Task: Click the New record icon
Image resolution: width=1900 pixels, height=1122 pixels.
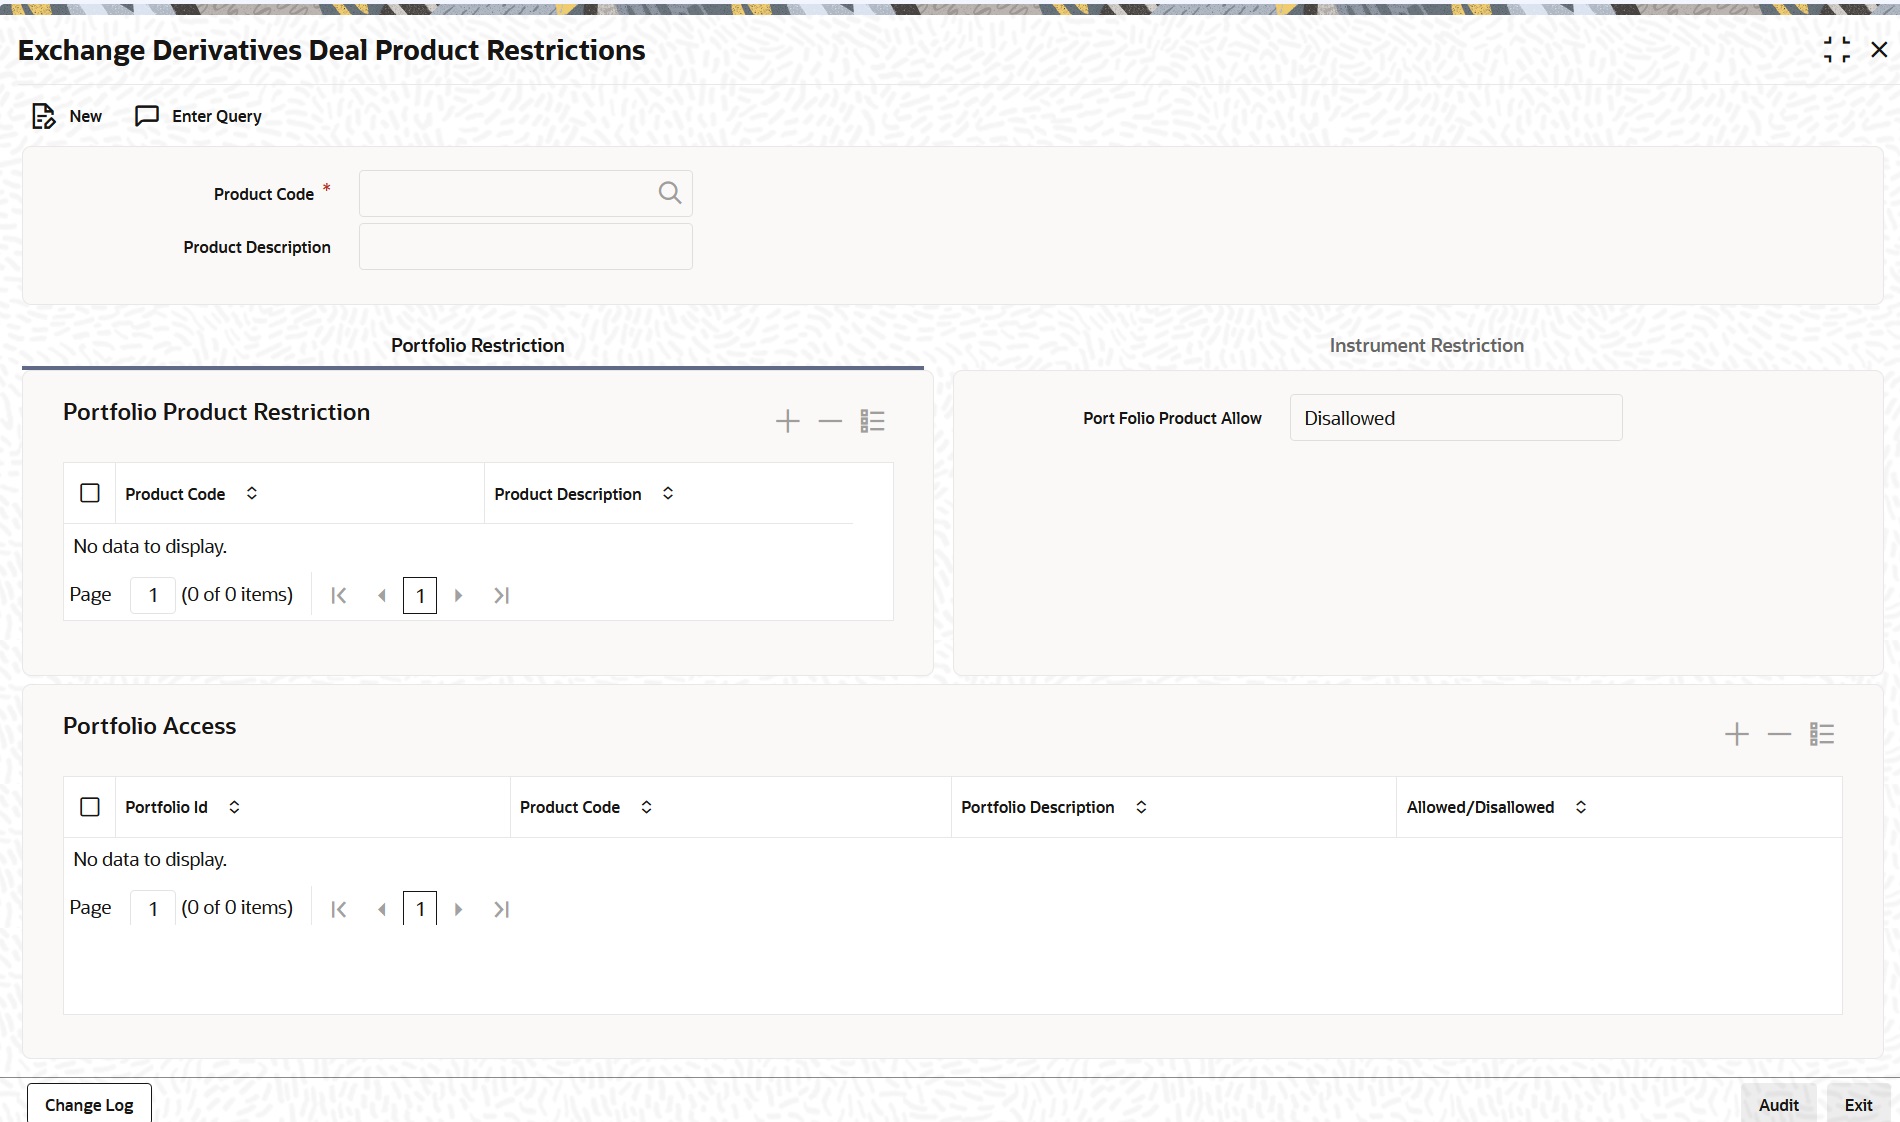Action: (x=44, y=116)
